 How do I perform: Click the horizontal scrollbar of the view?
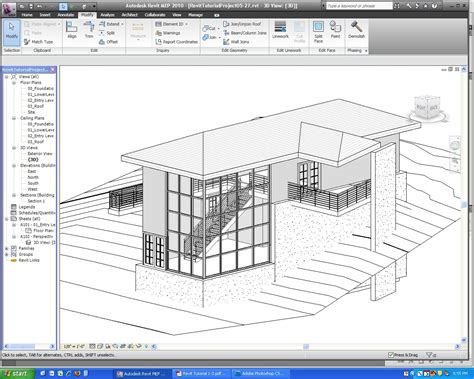306,346
